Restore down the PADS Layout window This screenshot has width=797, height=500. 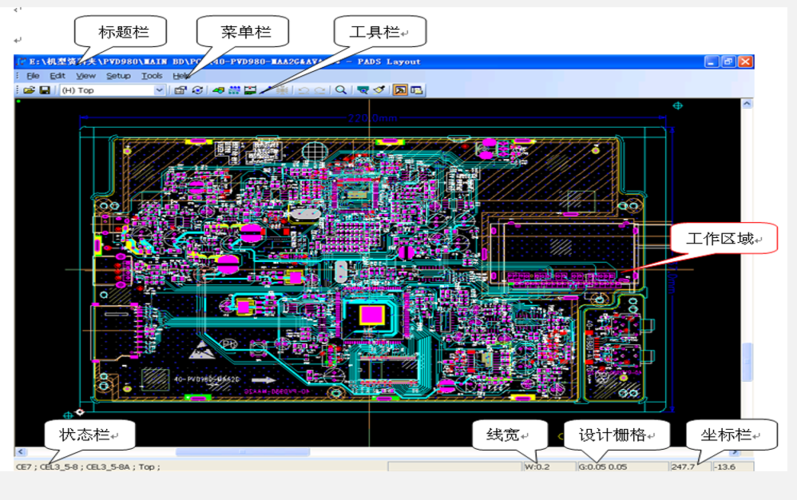(x=728, y=61)
